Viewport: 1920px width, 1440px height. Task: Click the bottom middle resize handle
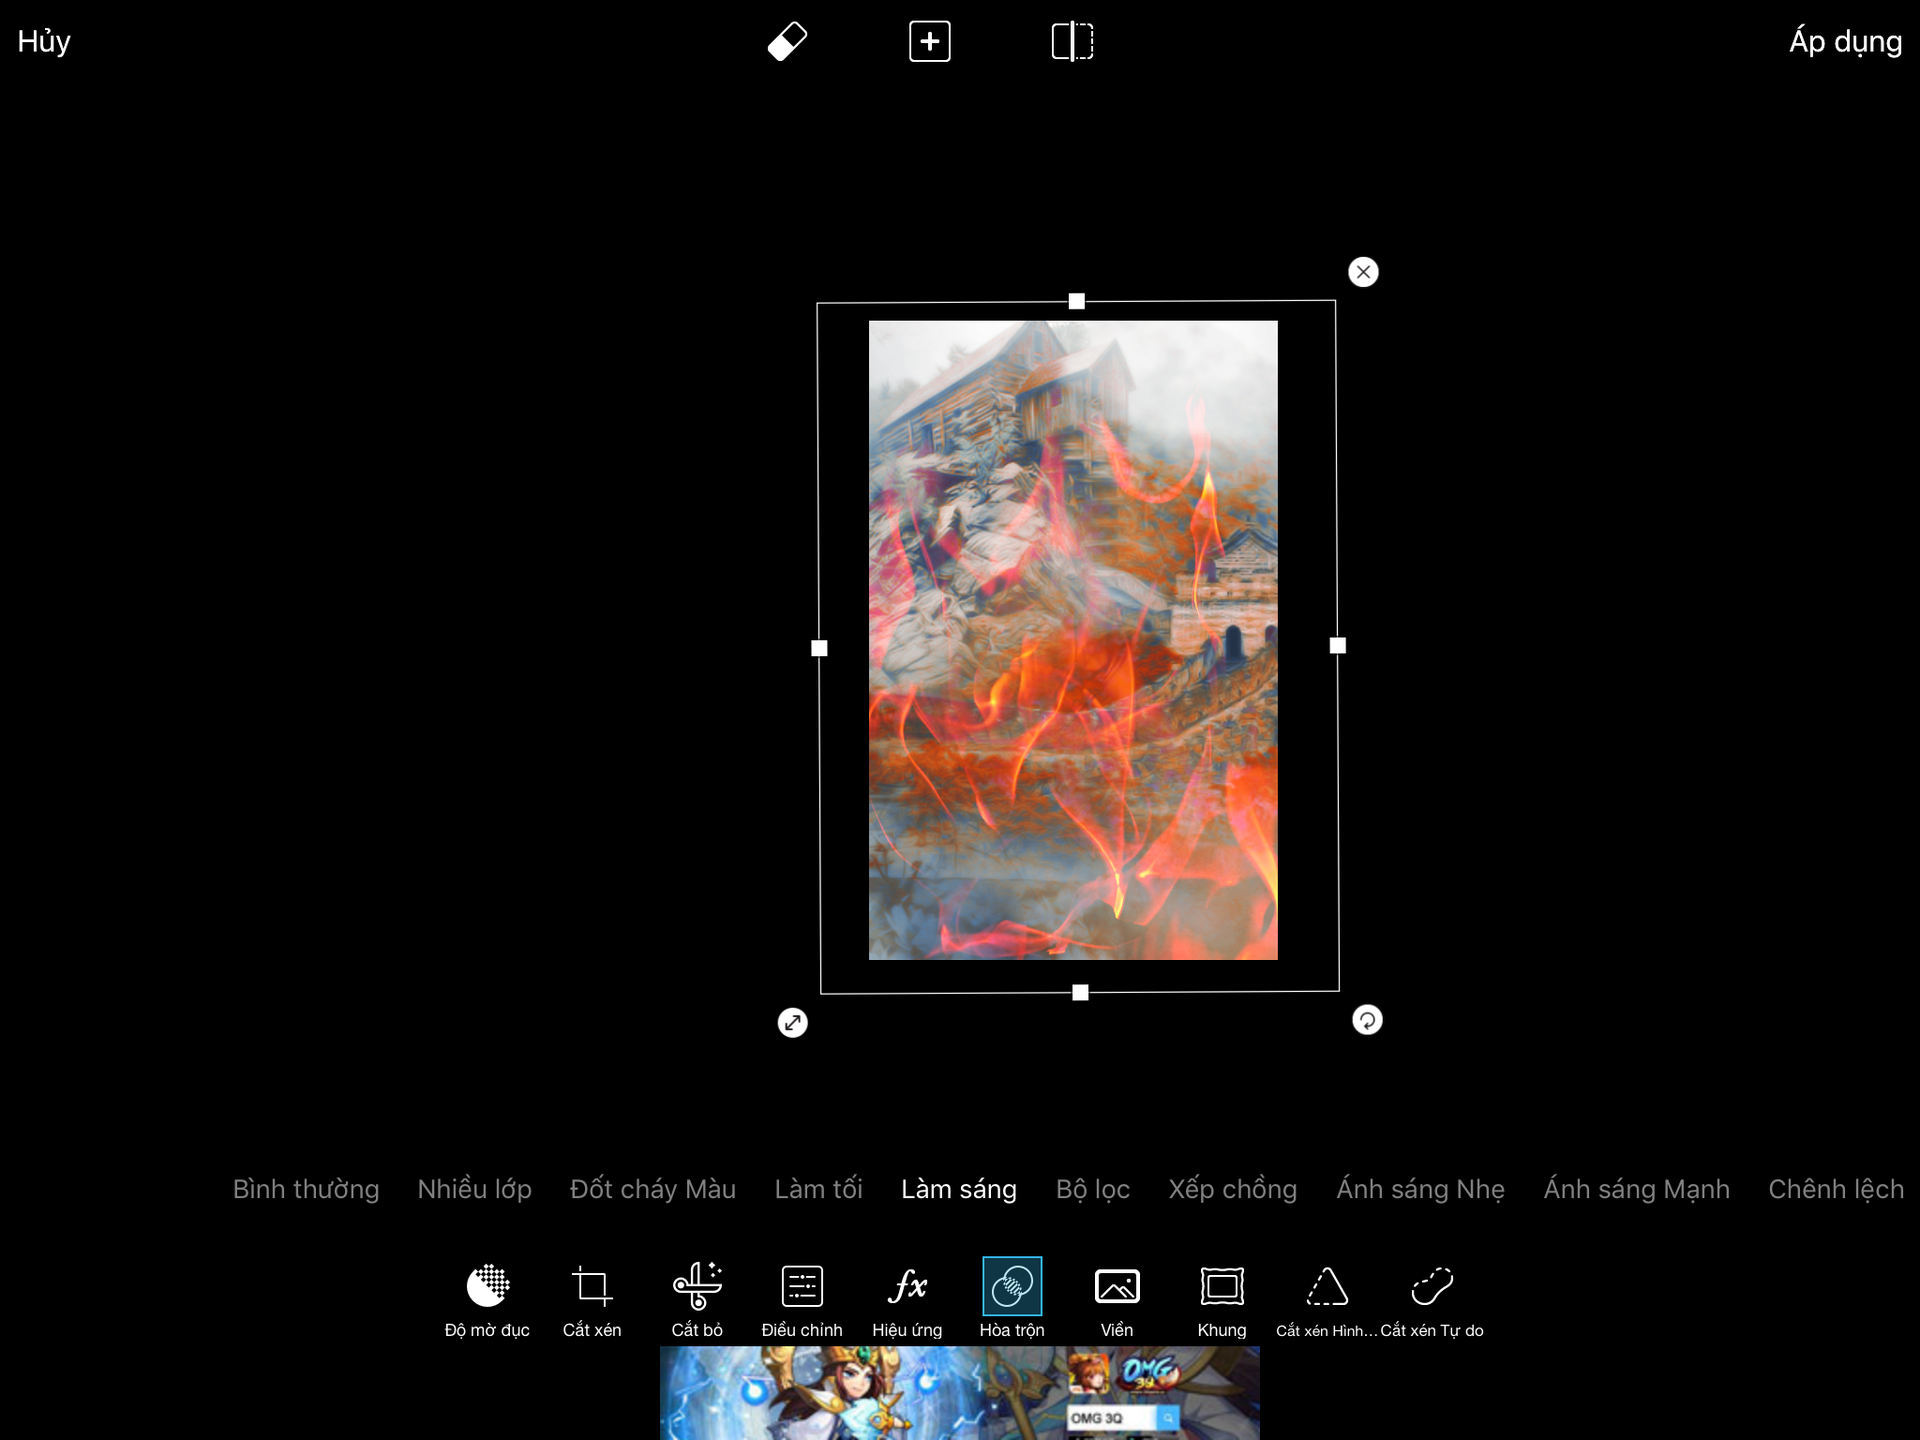click(1080, 992)
